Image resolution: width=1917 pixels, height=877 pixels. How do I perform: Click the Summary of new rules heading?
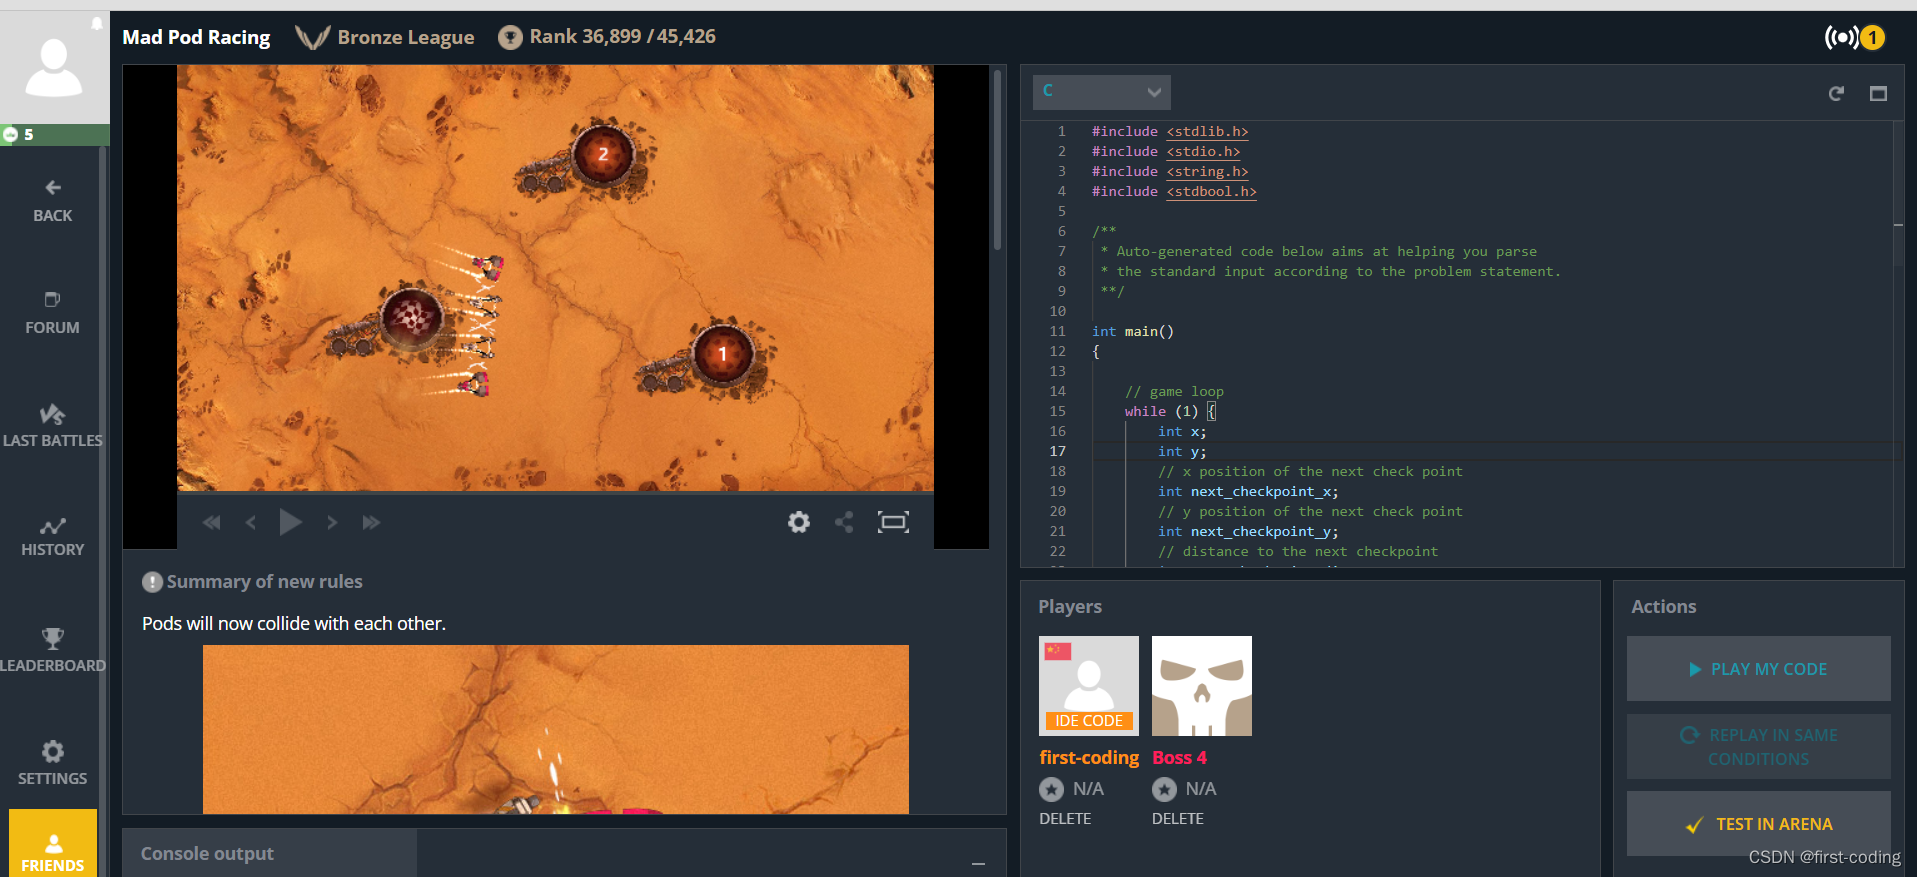[x=264, y=581]
